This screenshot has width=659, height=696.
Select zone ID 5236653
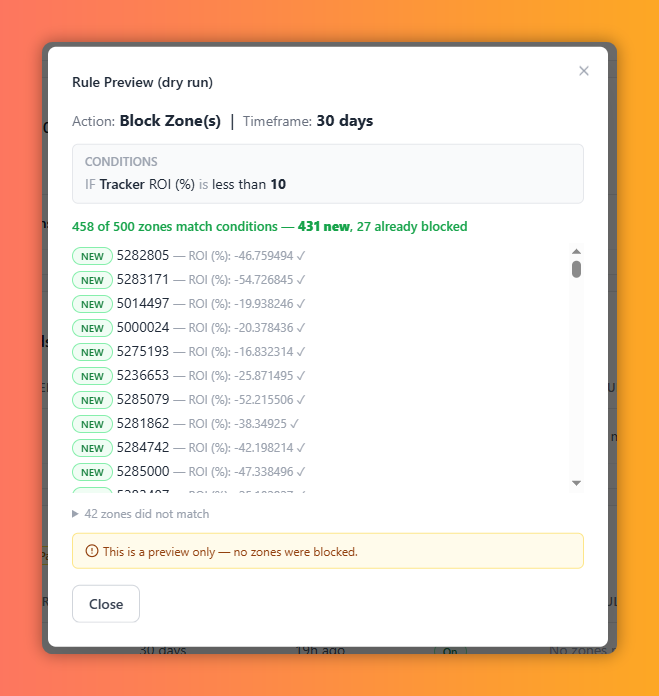coord(143,376)
